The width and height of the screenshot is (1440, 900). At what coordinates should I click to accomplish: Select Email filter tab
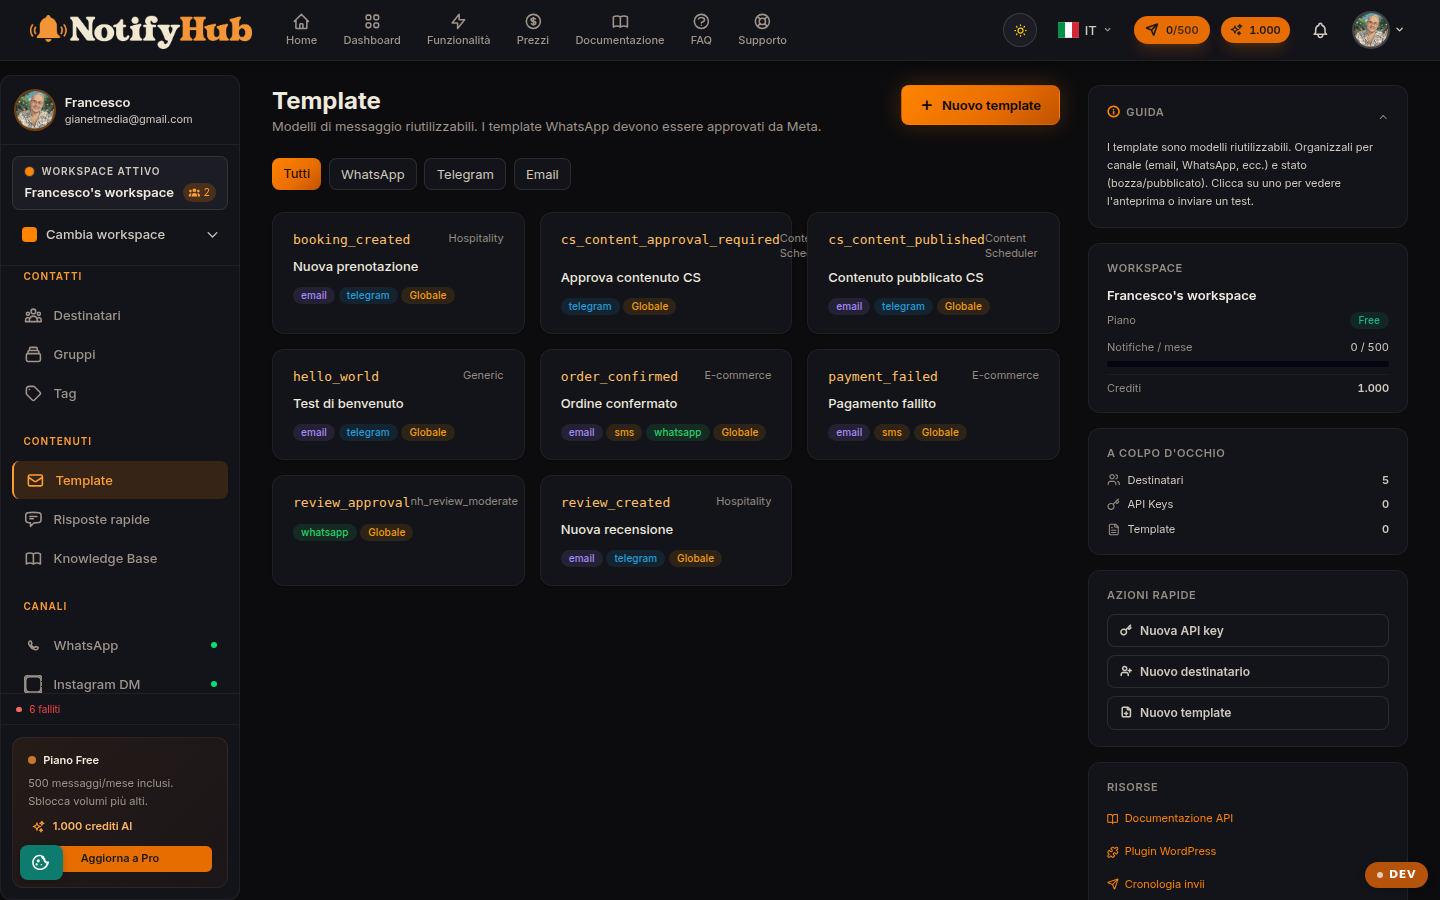[542, 174]
